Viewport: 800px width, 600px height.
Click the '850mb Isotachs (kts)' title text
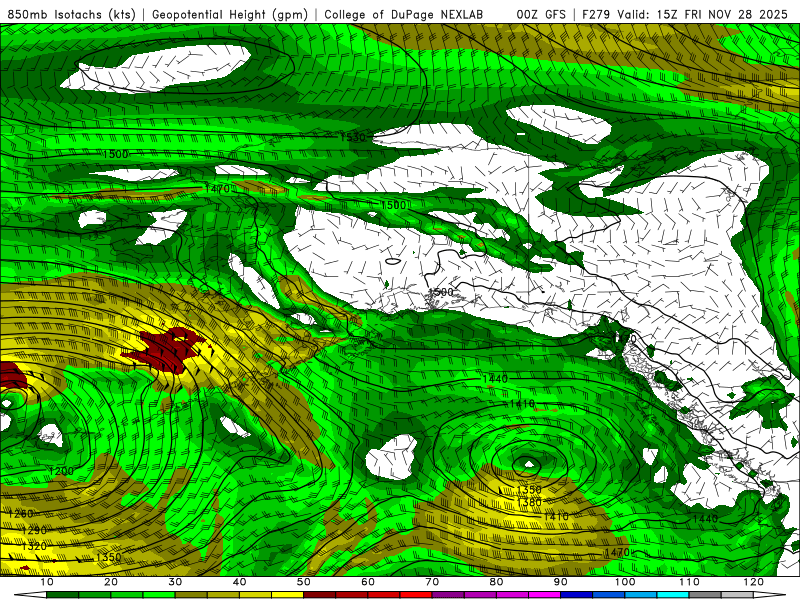click(71, 14)
